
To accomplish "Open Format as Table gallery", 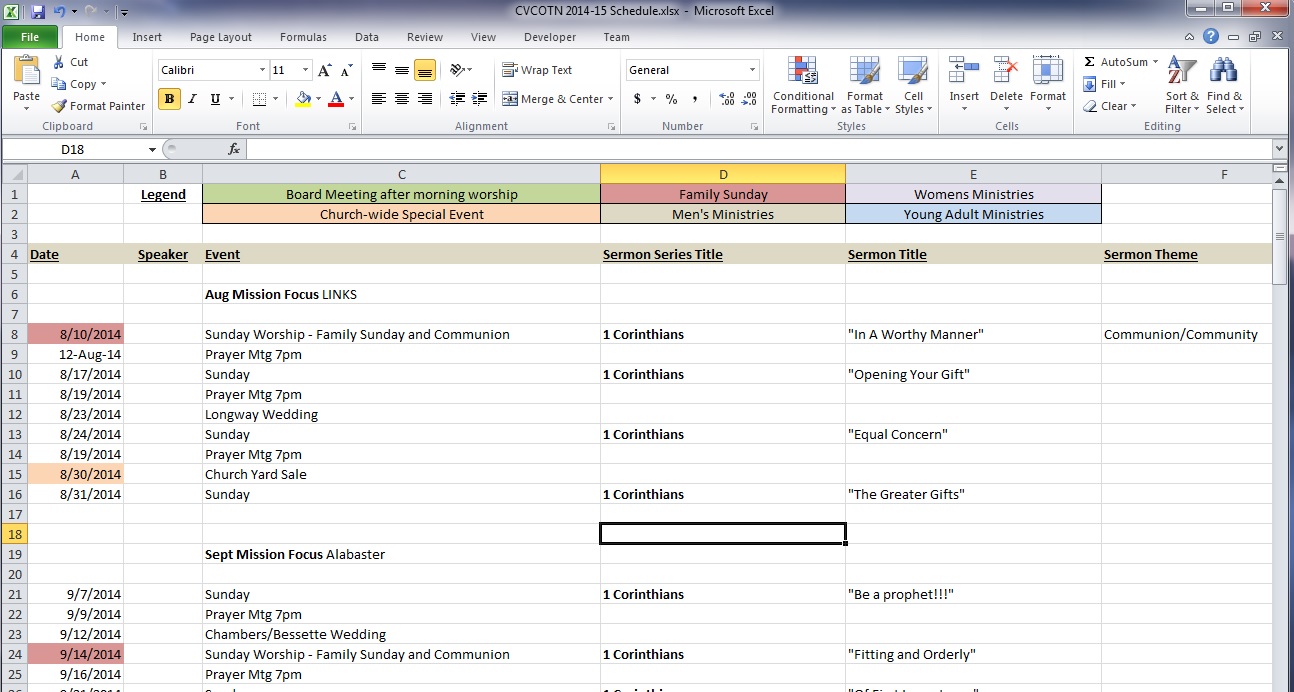I will click(x=865, y=86).
